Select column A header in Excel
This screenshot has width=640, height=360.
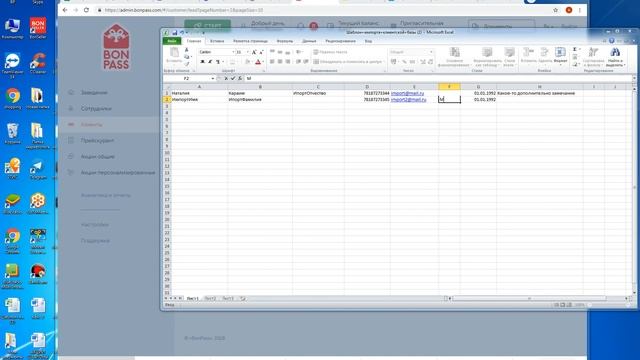pyautogui.click(x=199, y=87)
